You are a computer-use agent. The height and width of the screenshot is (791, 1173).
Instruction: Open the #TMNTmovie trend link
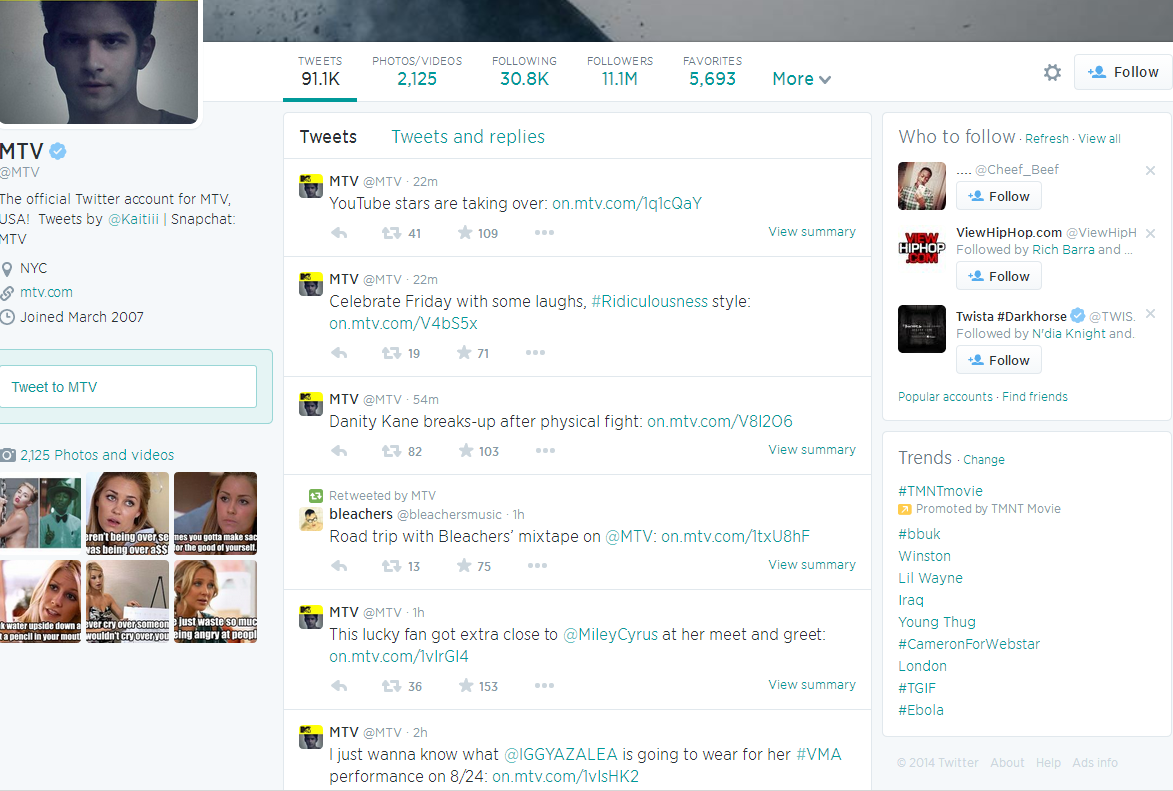[940, 491]
